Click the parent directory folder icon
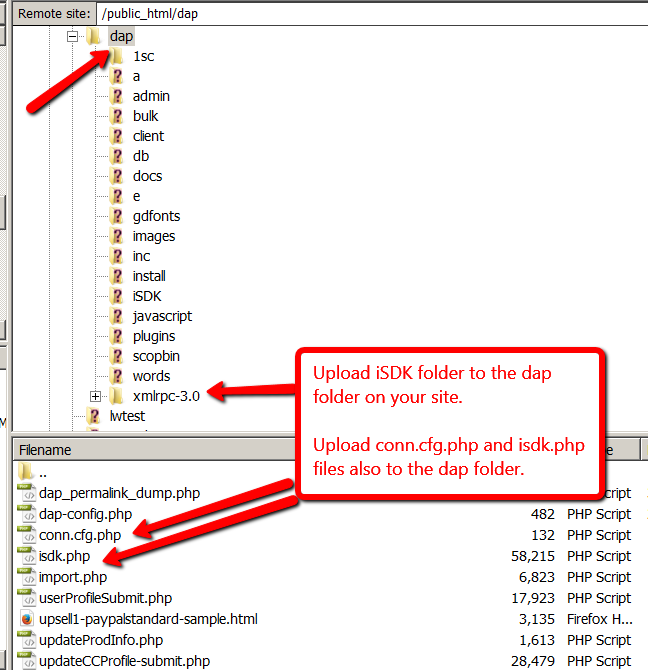Viewport: 648px width, 670px height. (27, 472)
